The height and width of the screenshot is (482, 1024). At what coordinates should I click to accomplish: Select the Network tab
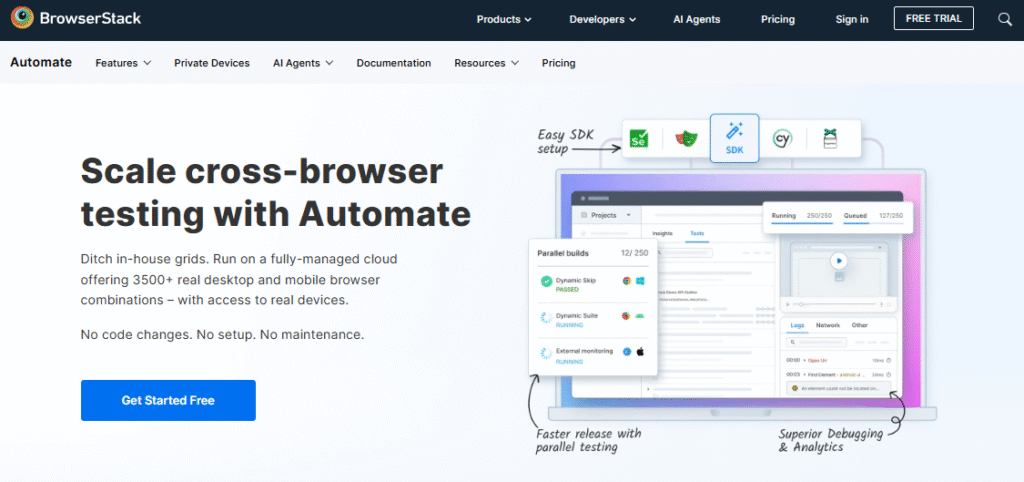[x=827, y=325]
